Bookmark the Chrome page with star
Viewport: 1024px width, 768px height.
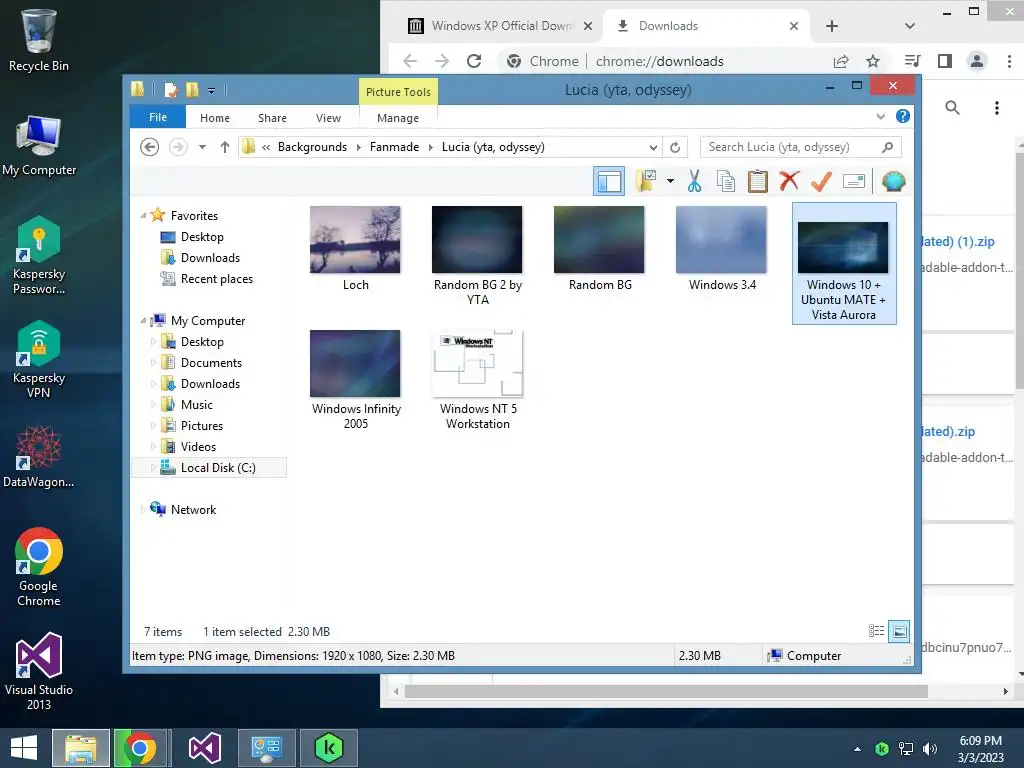click(x=872, y=61)
